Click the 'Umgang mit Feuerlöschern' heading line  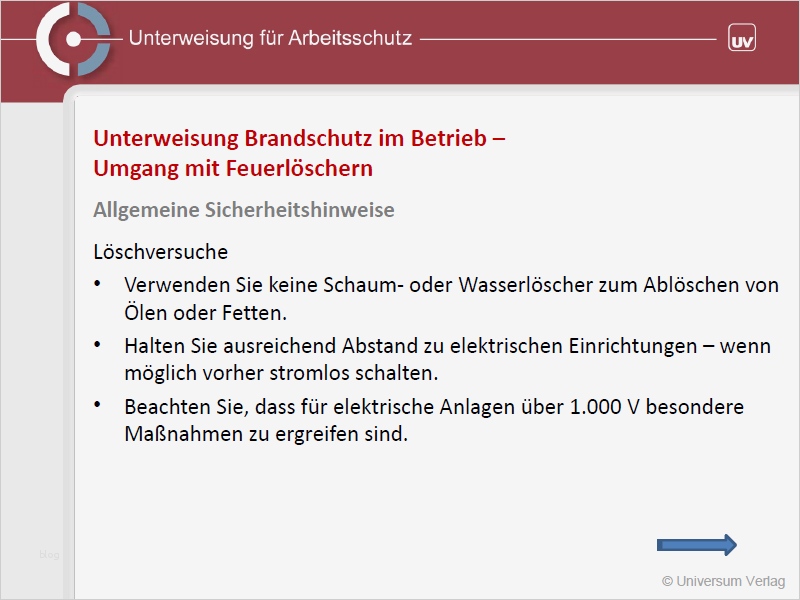point(233,168)
